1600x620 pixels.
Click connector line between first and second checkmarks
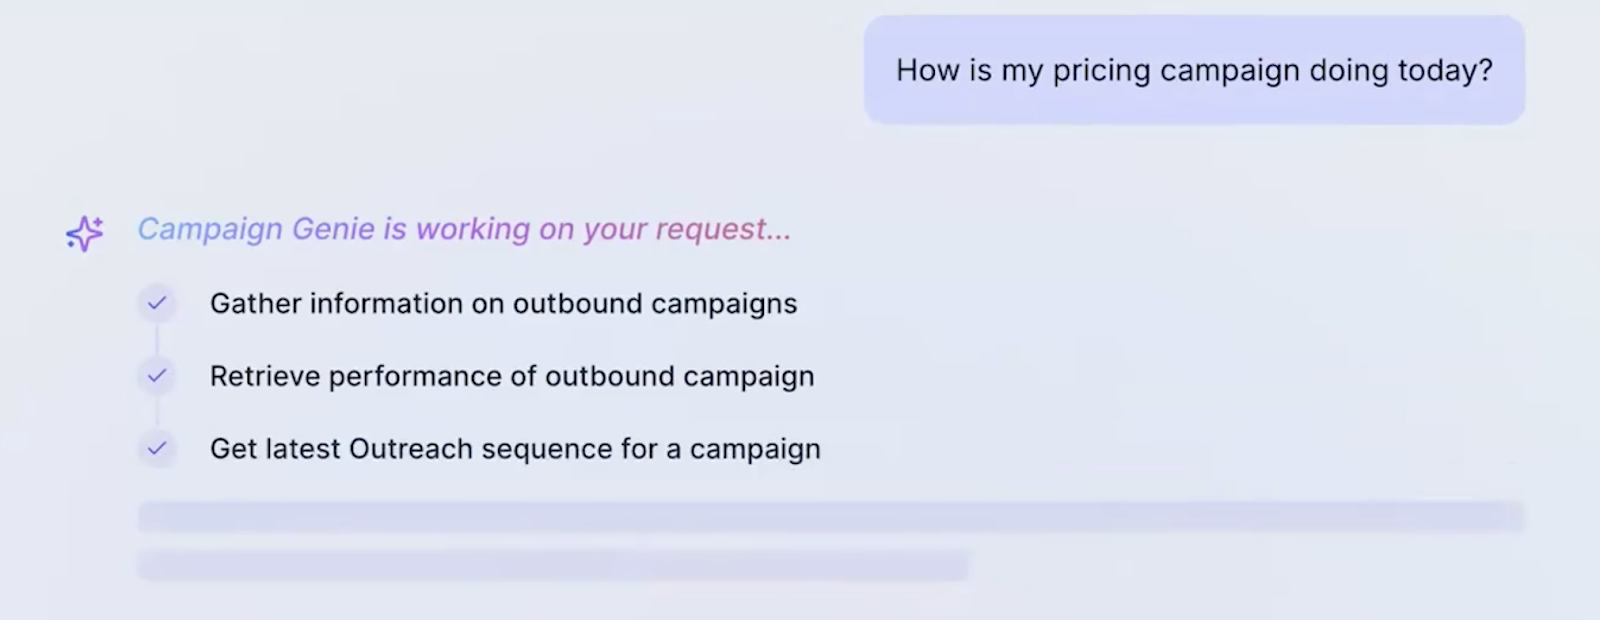coord(157,340)
